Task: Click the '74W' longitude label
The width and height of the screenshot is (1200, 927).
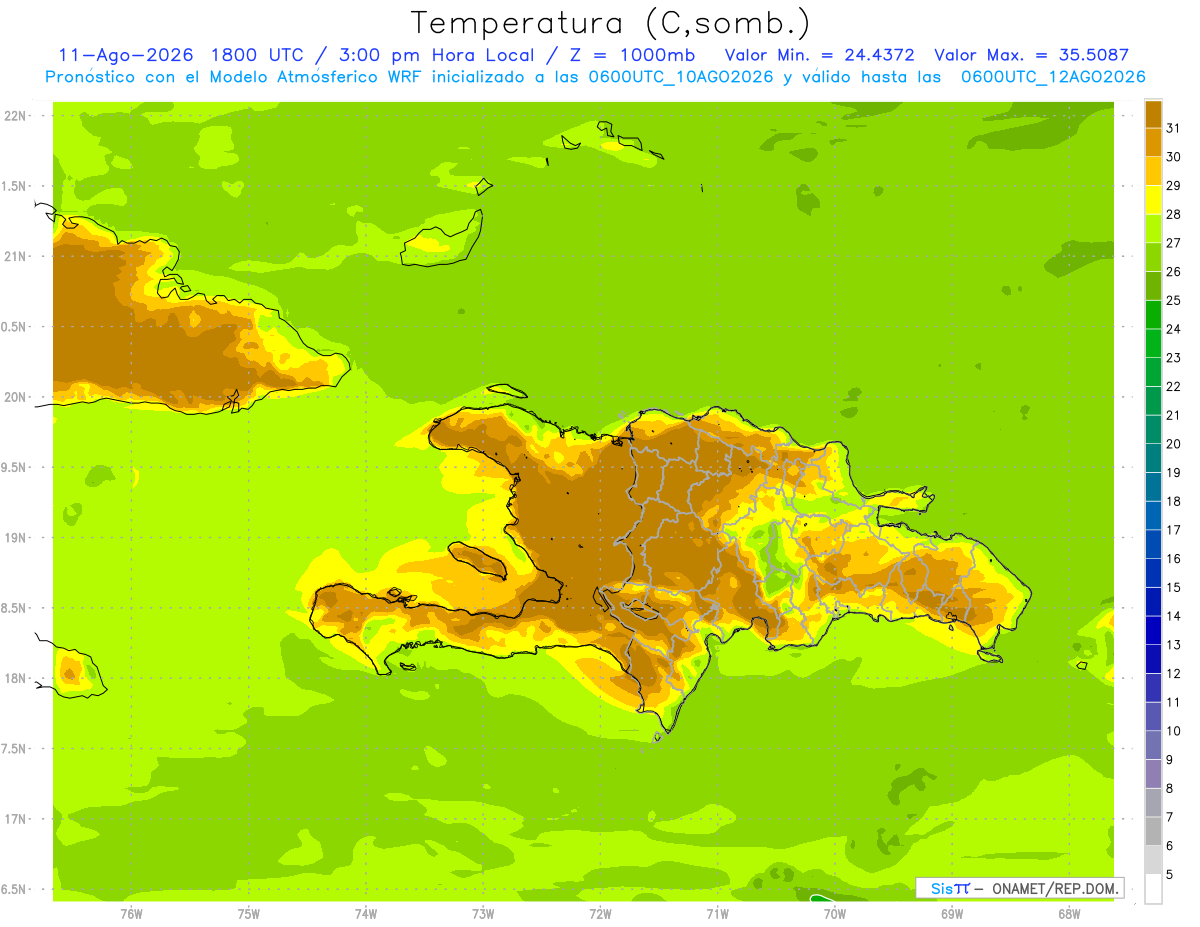Action: (x=365, y=914)
